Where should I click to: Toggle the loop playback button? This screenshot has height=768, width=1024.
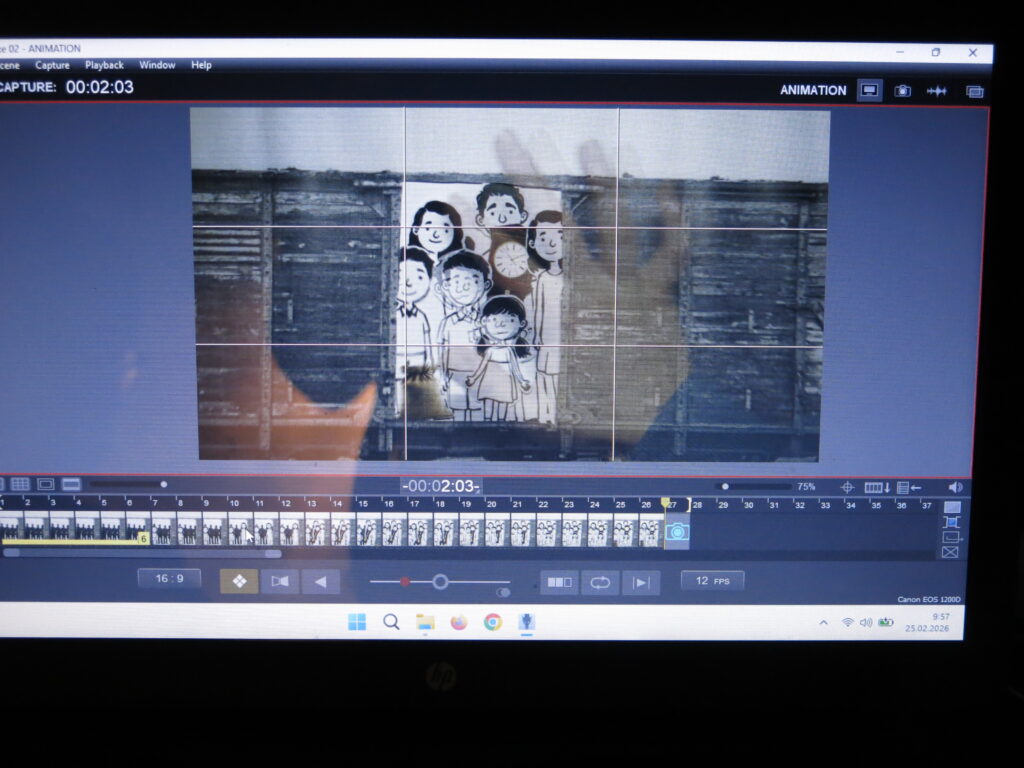(600, 582)
